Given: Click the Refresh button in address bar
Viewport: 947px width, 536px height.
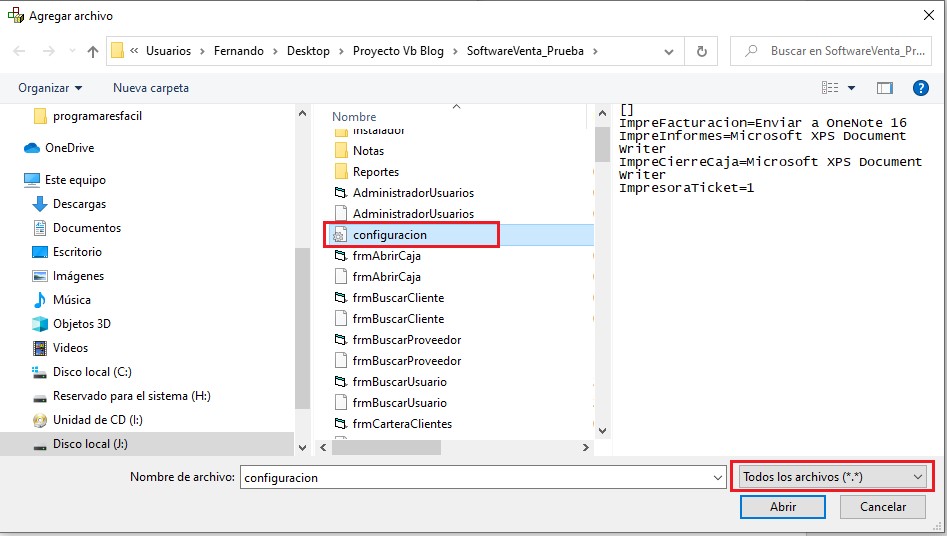Looking at the screenshot, I should (x=701, y=51).
